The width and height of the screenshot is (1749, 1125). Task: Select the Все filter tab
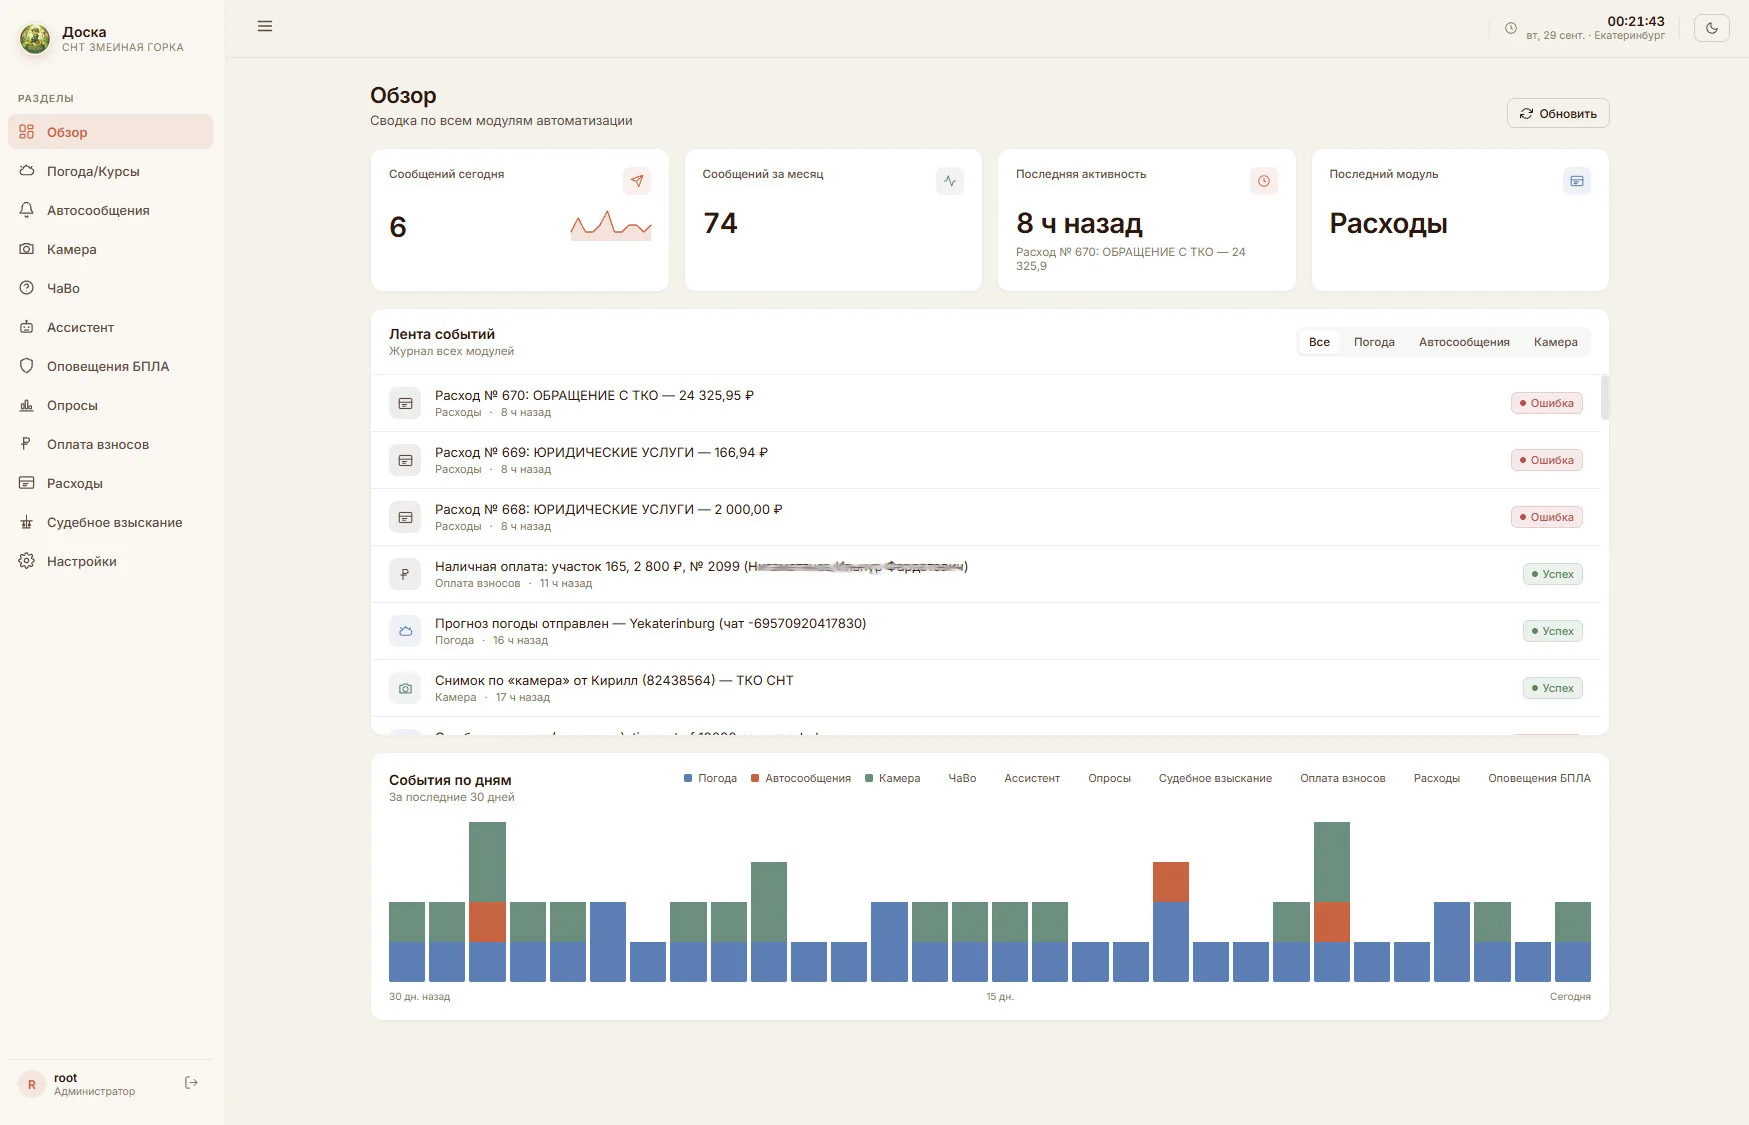(x=1319, y=342)
